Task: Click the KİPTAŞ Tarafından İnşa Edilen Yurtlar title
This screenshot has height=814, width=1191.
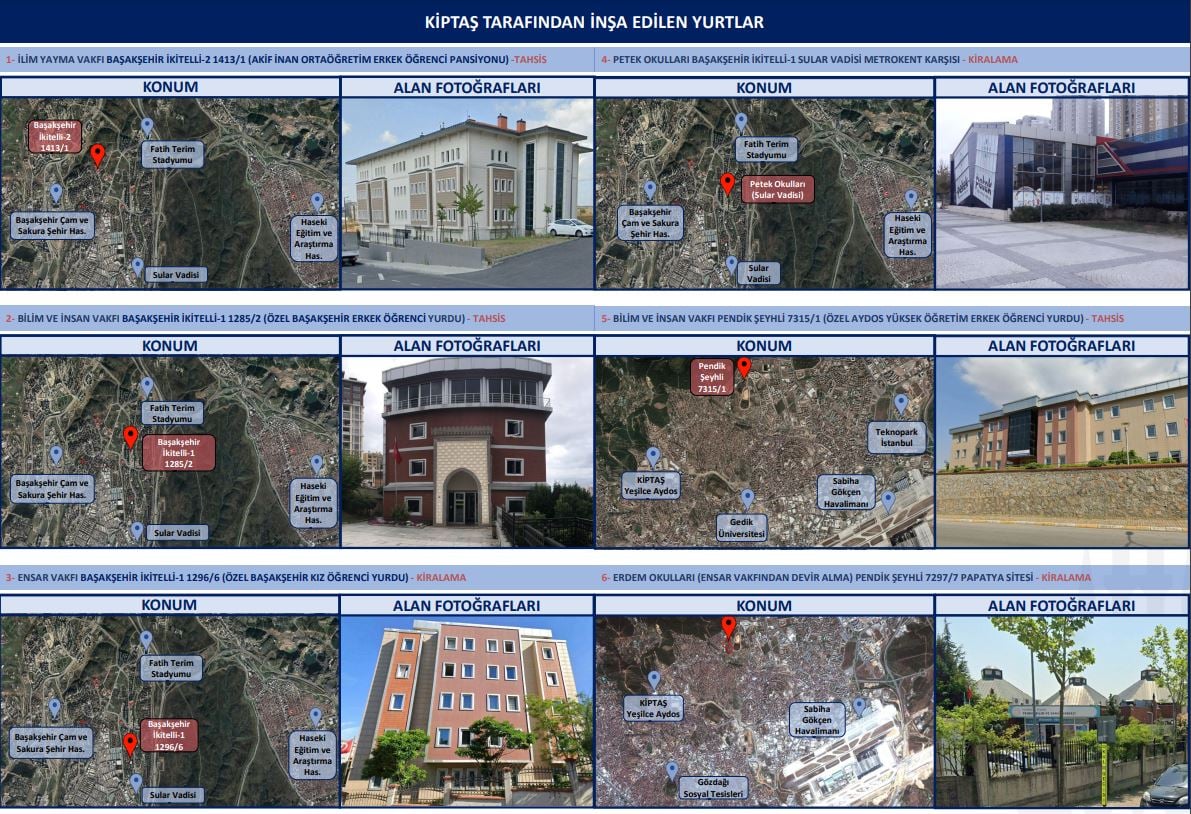Action: click(x=595, y=22)
